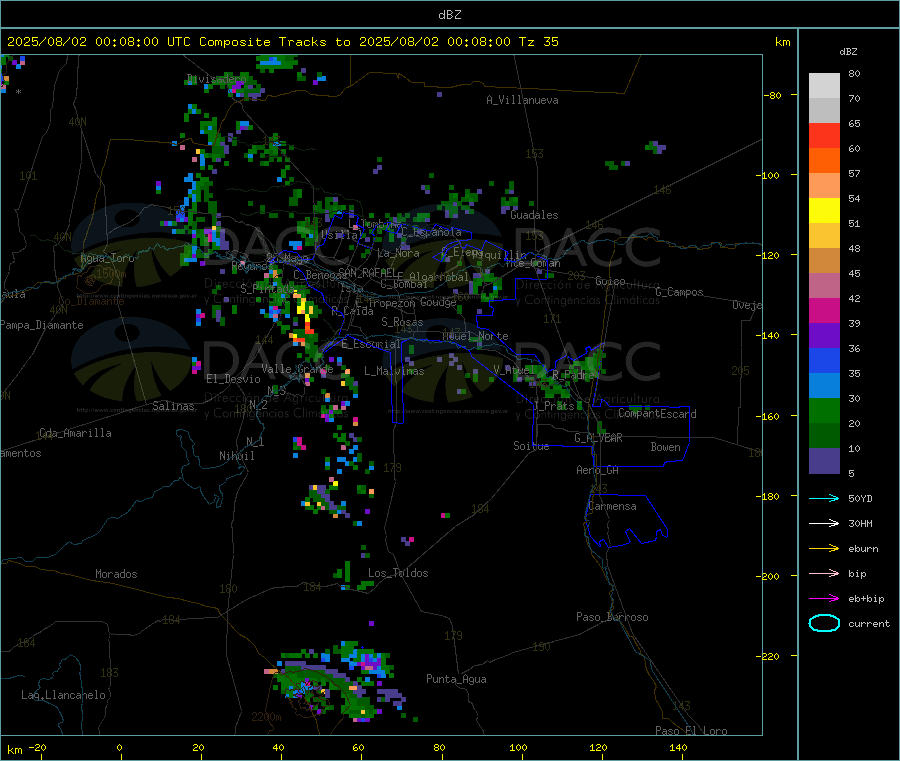
Task: Click the 140 km x-axis tick label
Action: point(678,747)
